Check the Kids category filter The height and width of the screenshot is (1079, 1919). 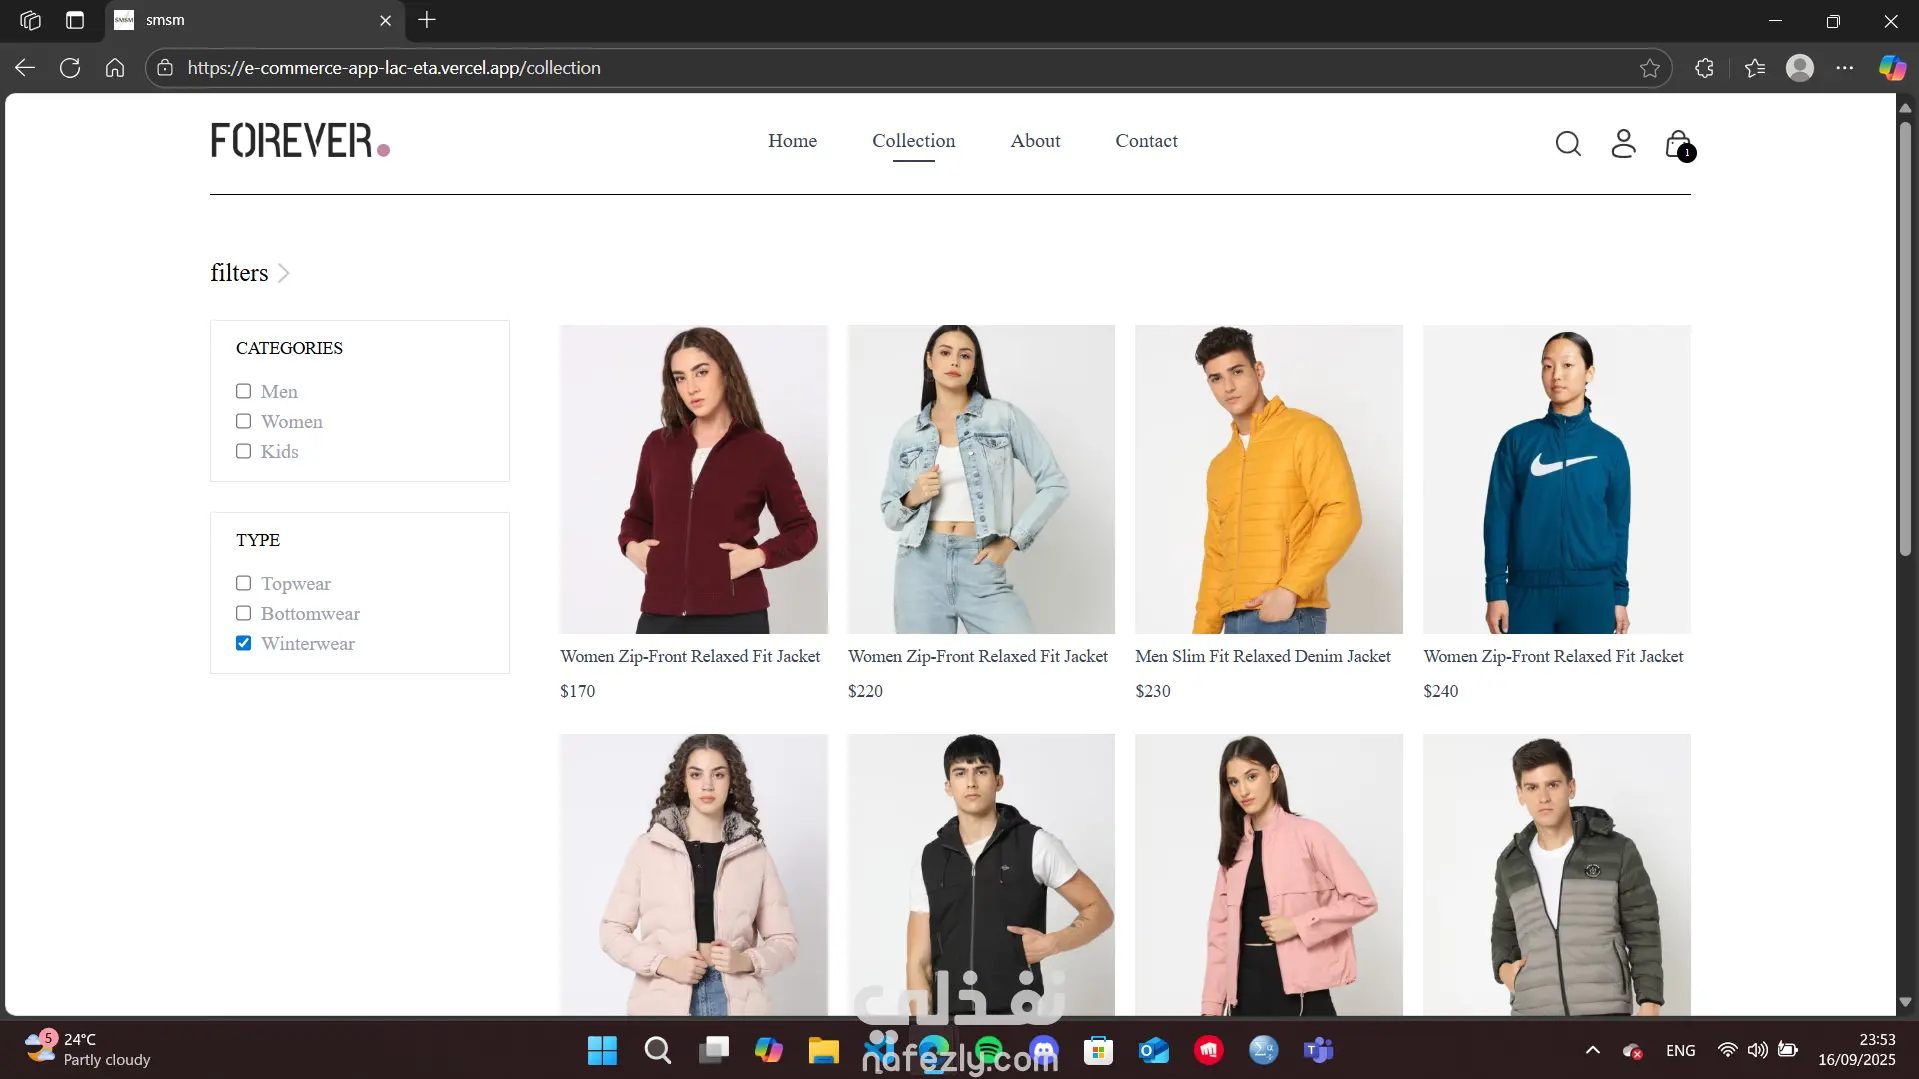point(243,451)
